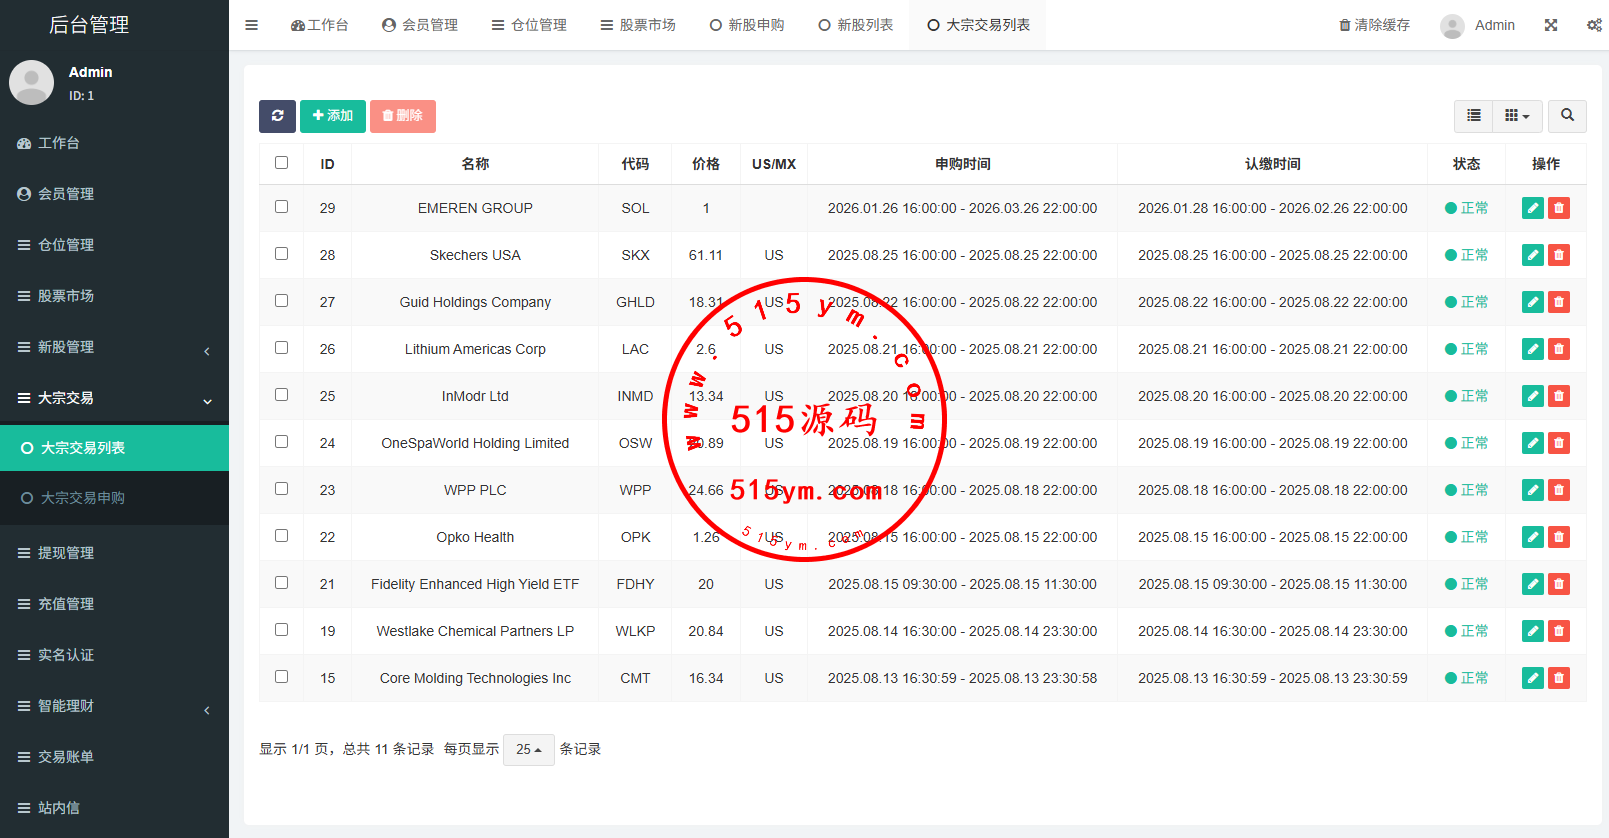The image size is (1609, 838).
Task: Select 大宗交易申购 in sidebar submenu
Action: point(83,498)
